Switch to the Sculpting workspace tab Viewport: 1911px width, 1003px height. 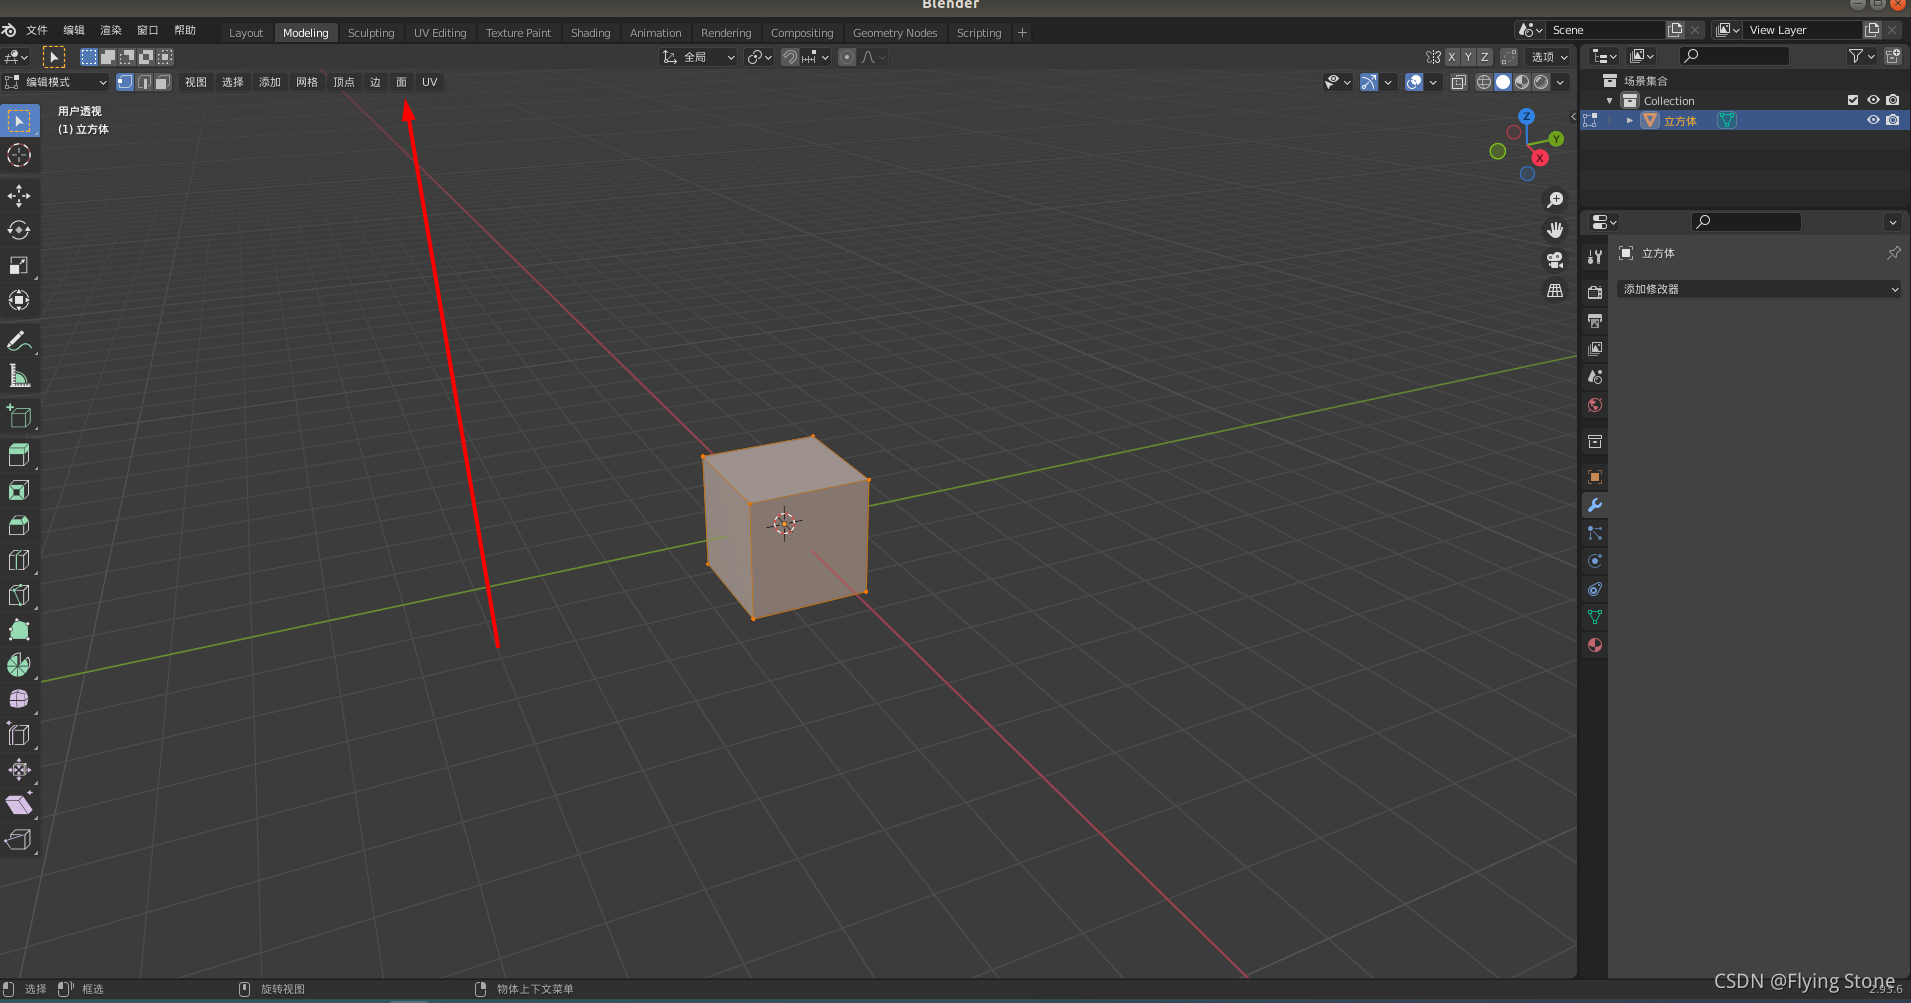(371, 33)
